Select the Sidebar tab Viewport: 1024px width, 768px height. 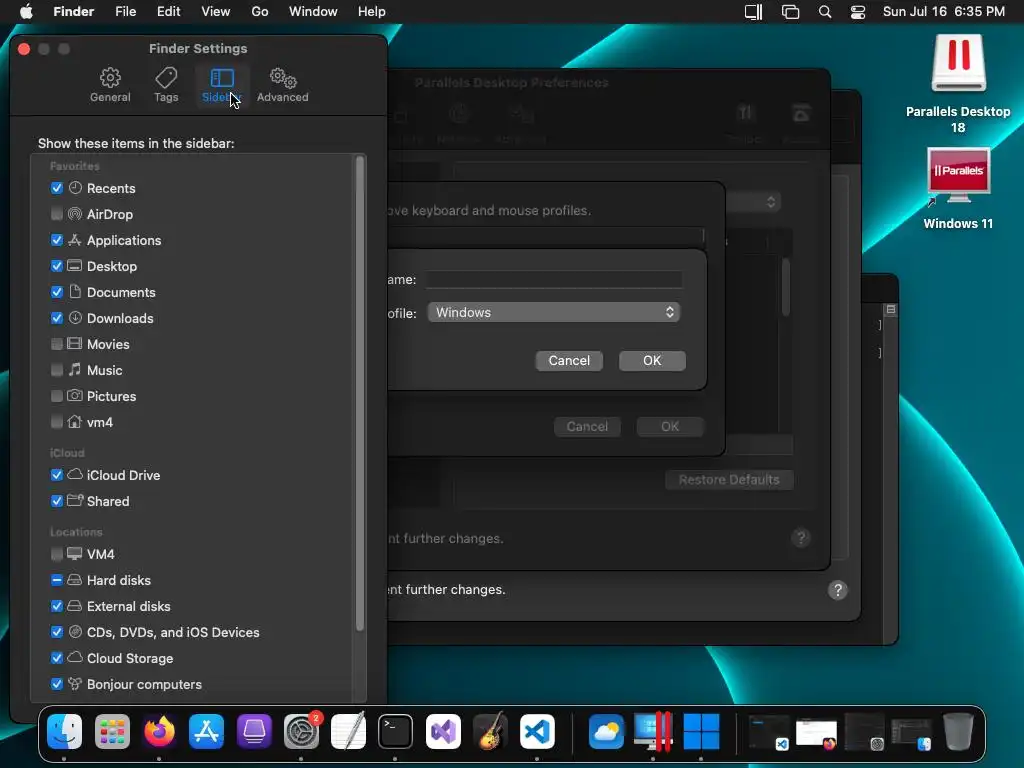221,85
